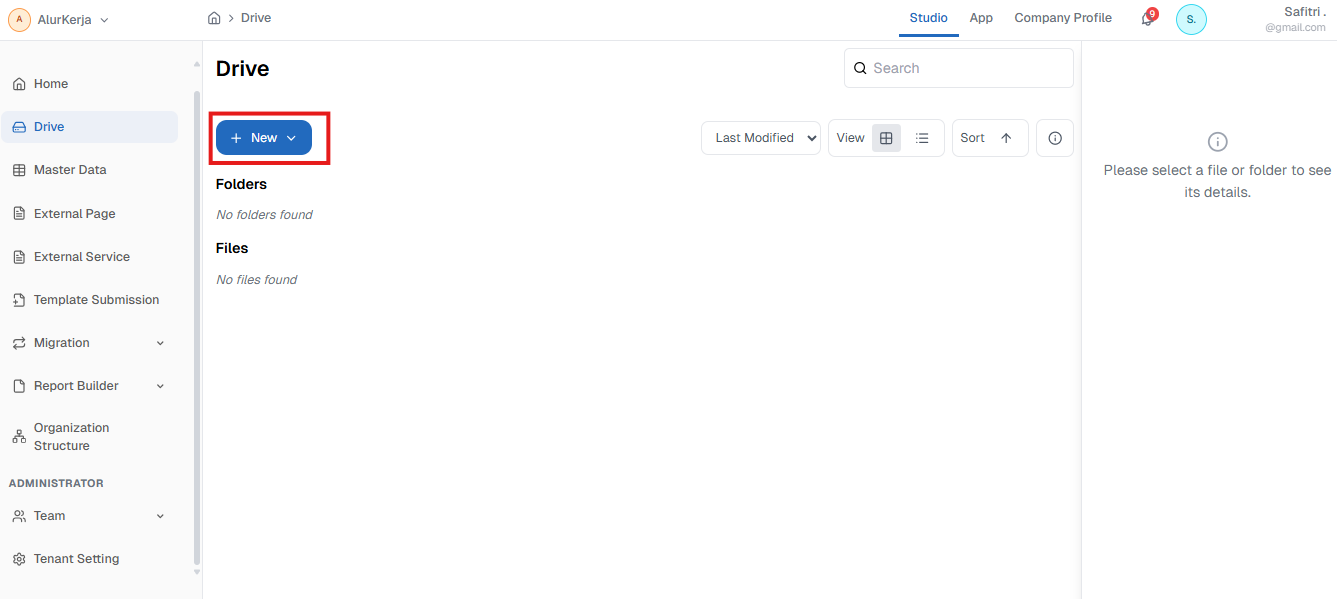Open the App tab
The height and width of the screenshot is (599, 1337).
point(981,18)
